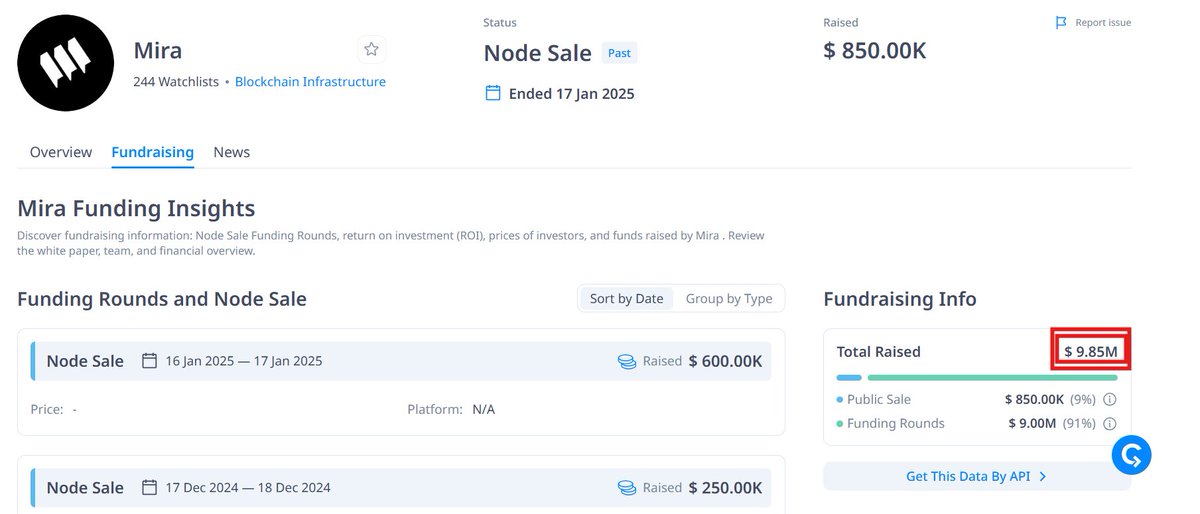Open the blue floating G widget button
1200x514 pixels.
(x=1132, y=455)
